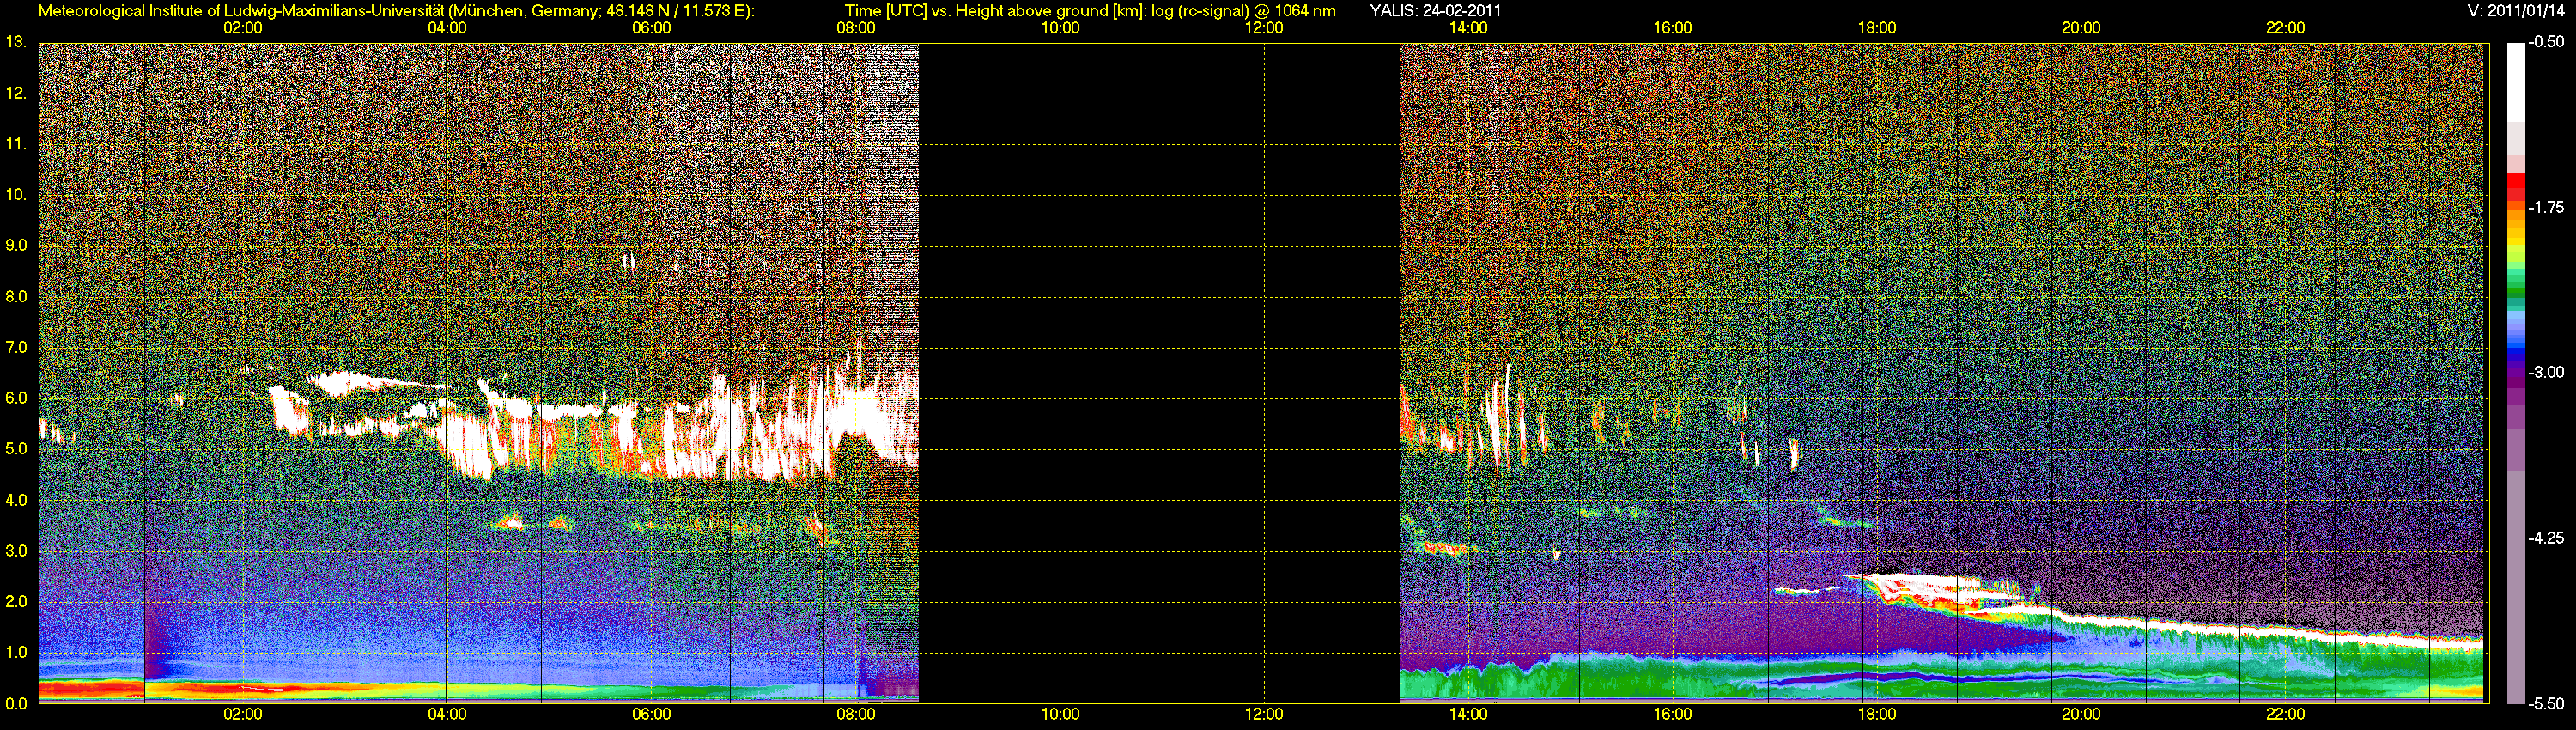Pick the white top section of the colorbar
The height and width of the screenshot is (730, 2576).
pyautogui.click(x=2515, y=80)
